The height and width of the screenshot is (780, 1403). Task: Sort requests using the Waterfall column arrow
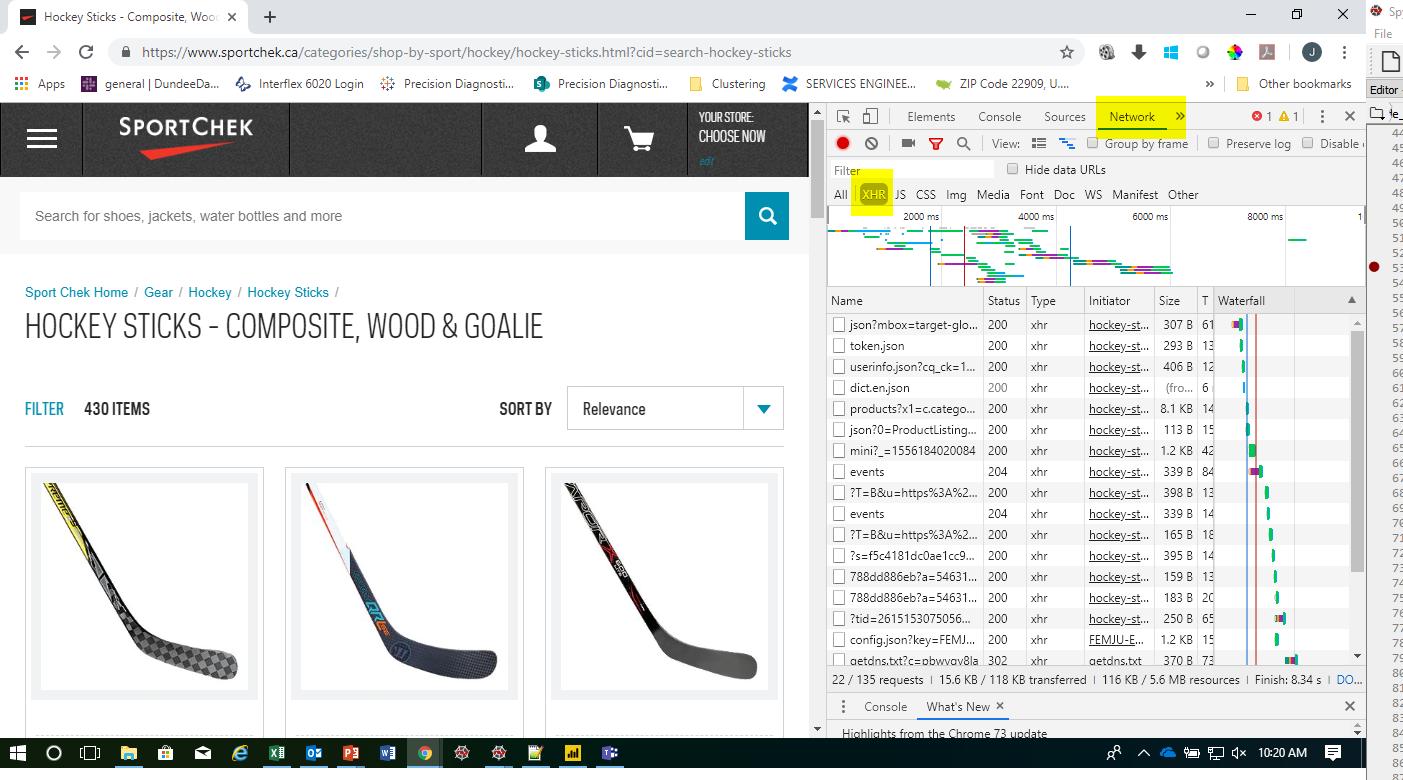coord(1352,301)
